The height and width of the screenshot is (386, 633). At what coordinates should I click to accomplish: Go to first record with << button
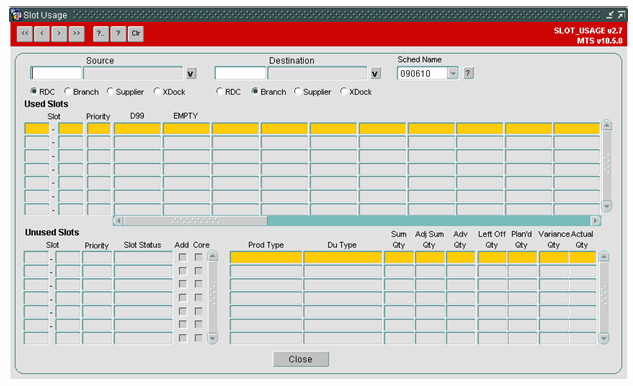[25, 34]
